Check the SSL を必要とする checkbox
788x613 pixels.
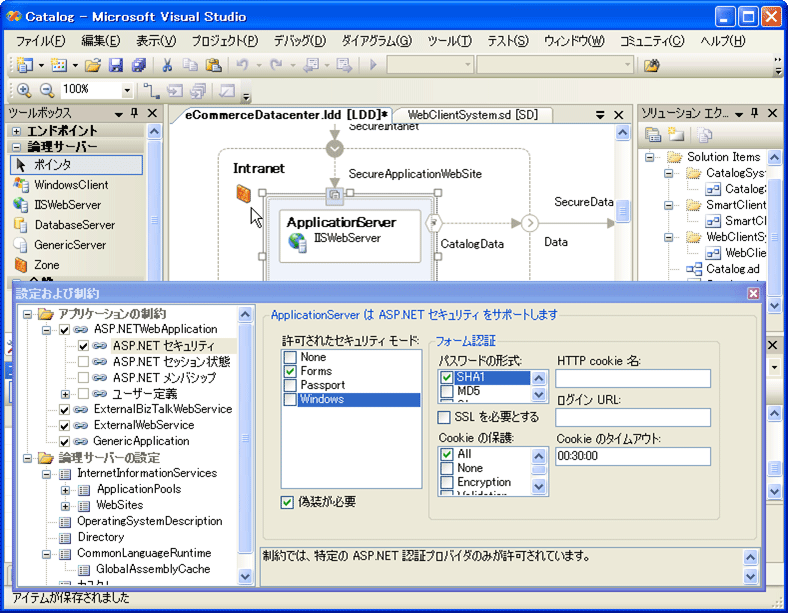444,418
